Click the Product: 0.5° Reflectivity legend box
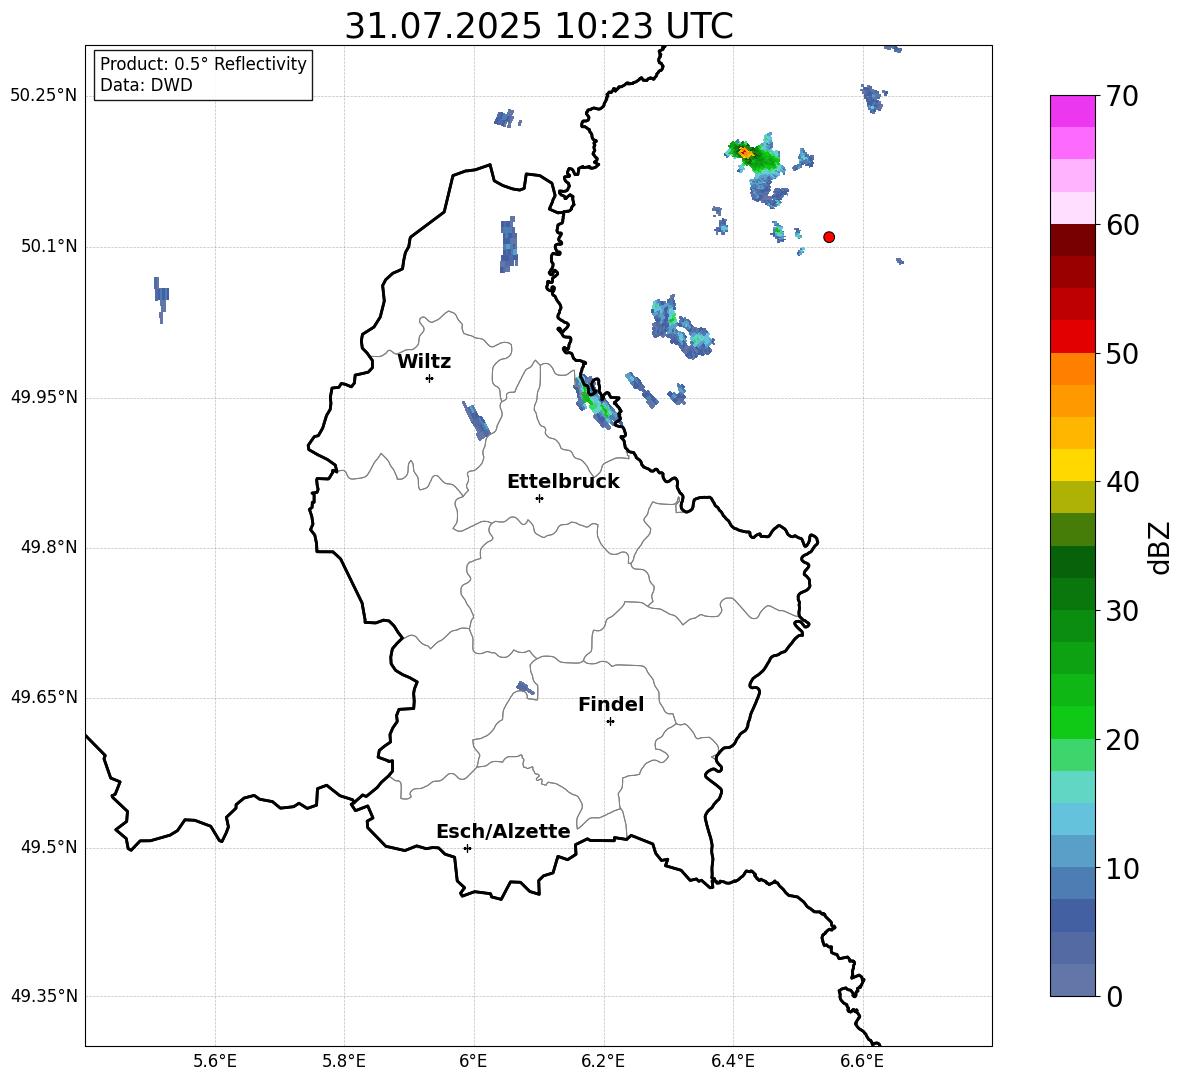Screen dimensions: 1184x1081 point(203,74)
